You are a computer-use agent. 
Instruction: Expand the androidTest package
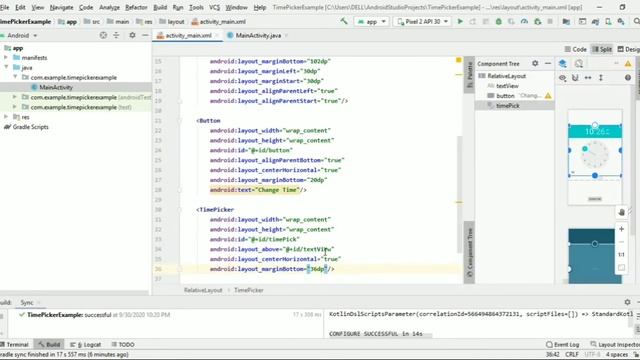tap(15, 97)
